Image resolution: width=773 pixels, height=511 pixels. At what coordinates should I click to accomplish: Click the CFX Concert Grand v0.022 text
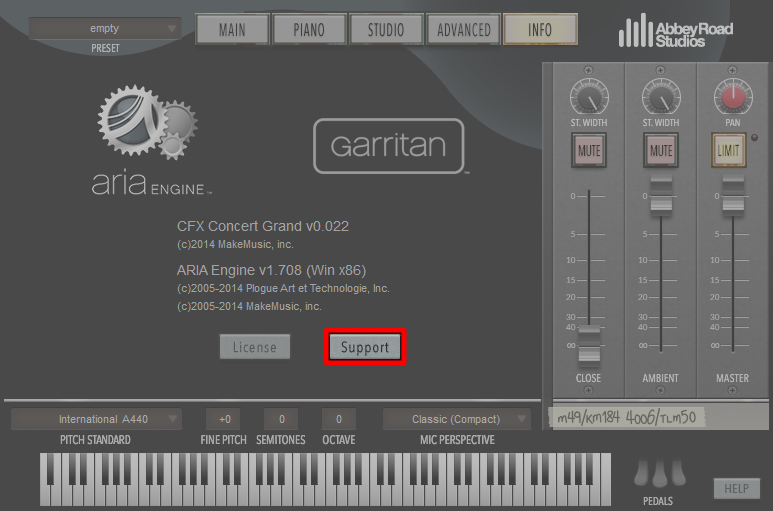263,226
